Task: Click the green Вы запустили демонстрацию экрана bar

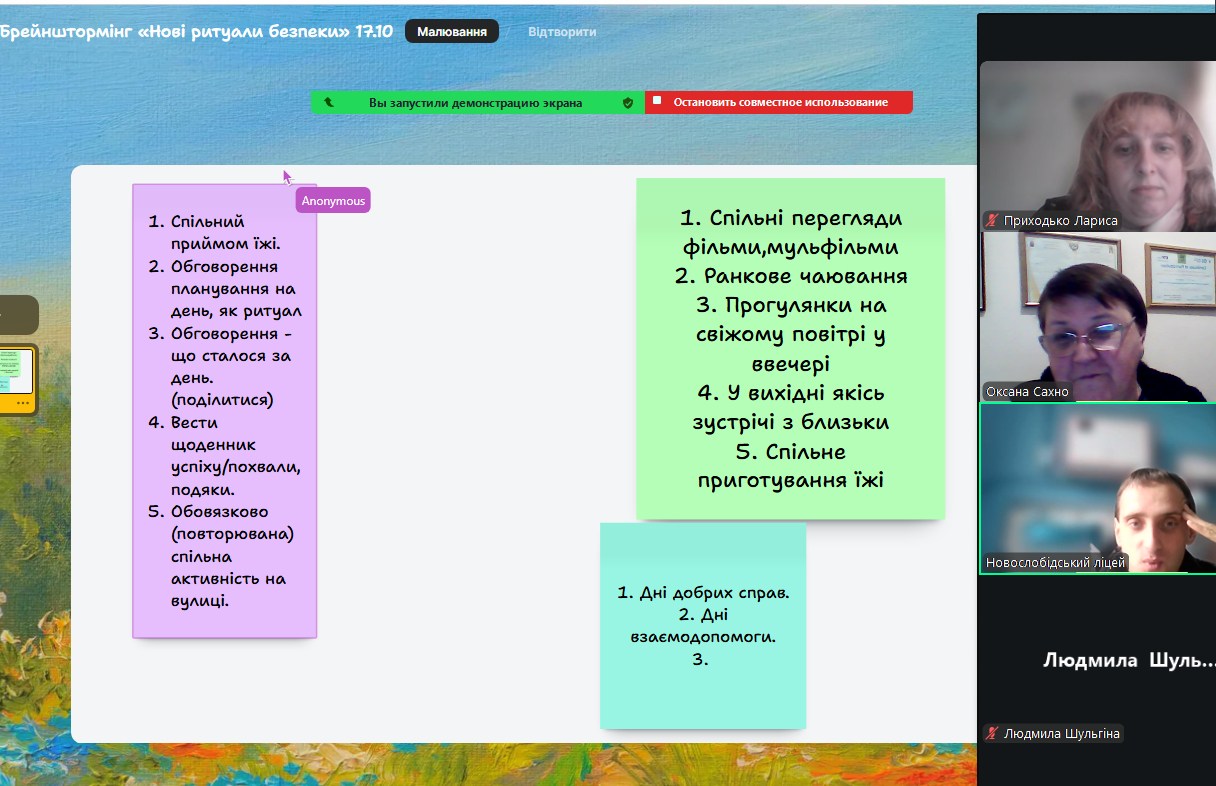Action: tap(475, 102)
